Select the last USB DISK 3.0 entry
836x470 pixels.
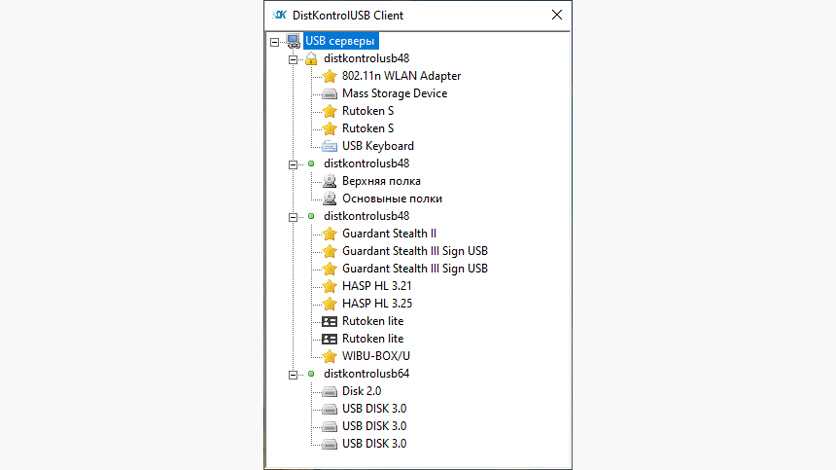[374, 443]
